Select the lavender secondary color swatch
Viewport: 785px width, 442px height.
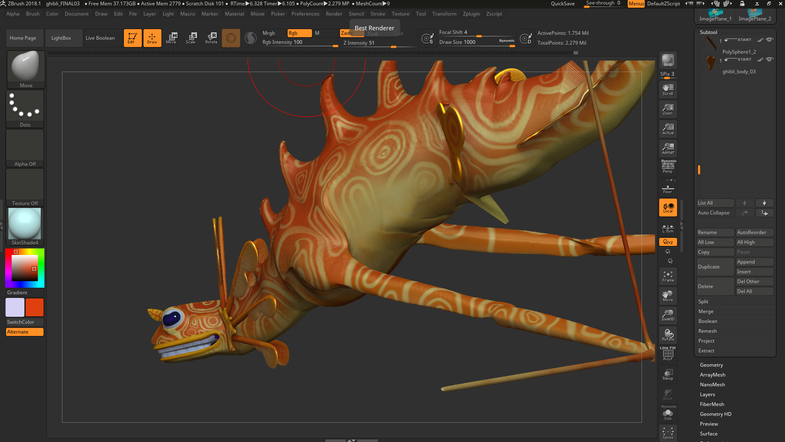[15, 307]
